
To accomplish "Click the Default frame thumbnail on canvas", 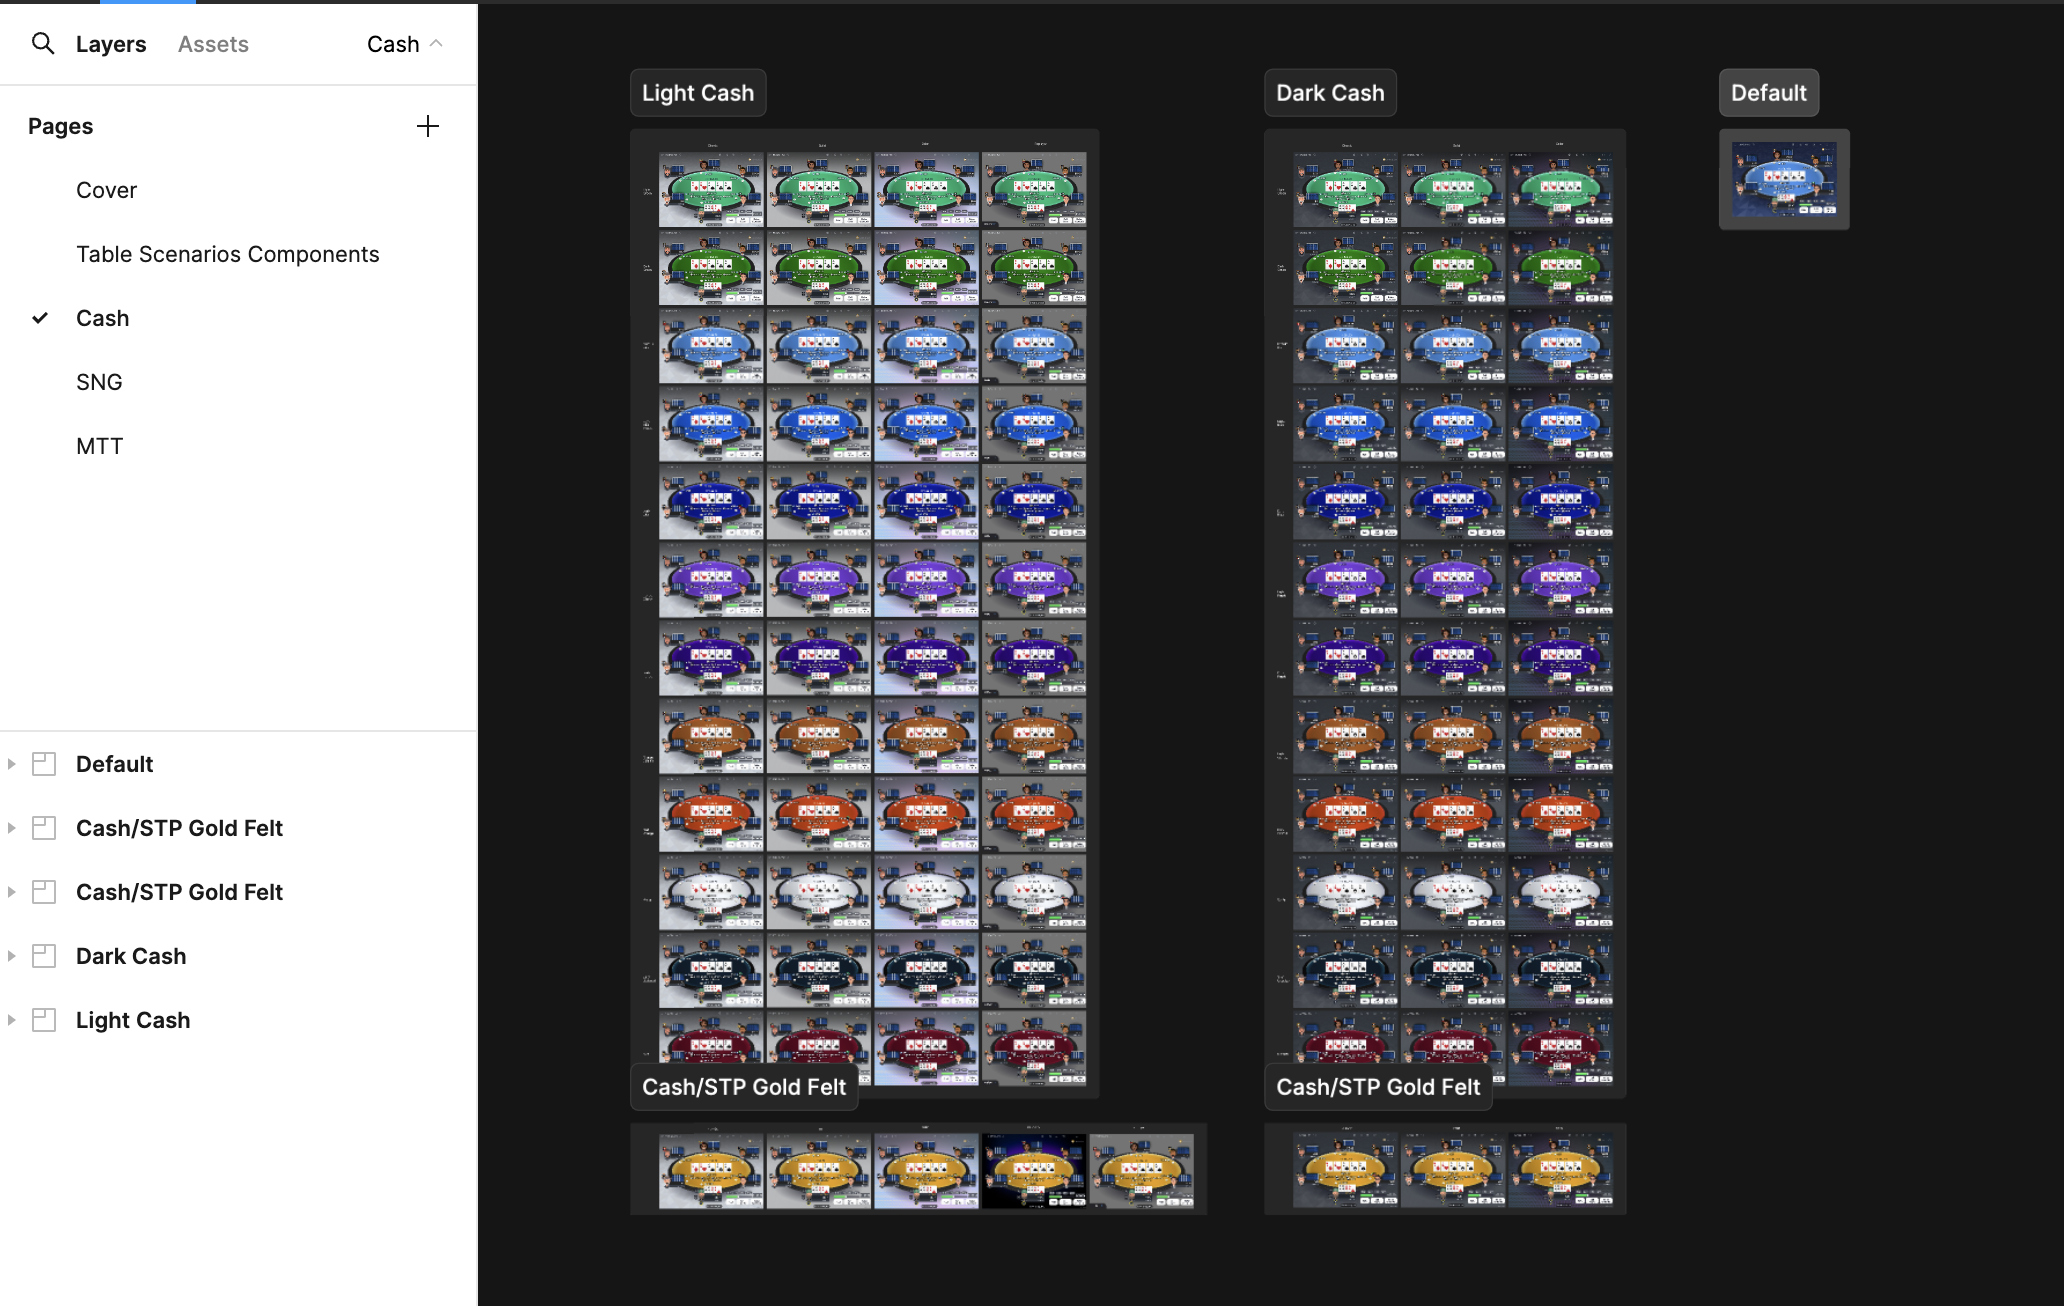I will [x=1784, y=180].
